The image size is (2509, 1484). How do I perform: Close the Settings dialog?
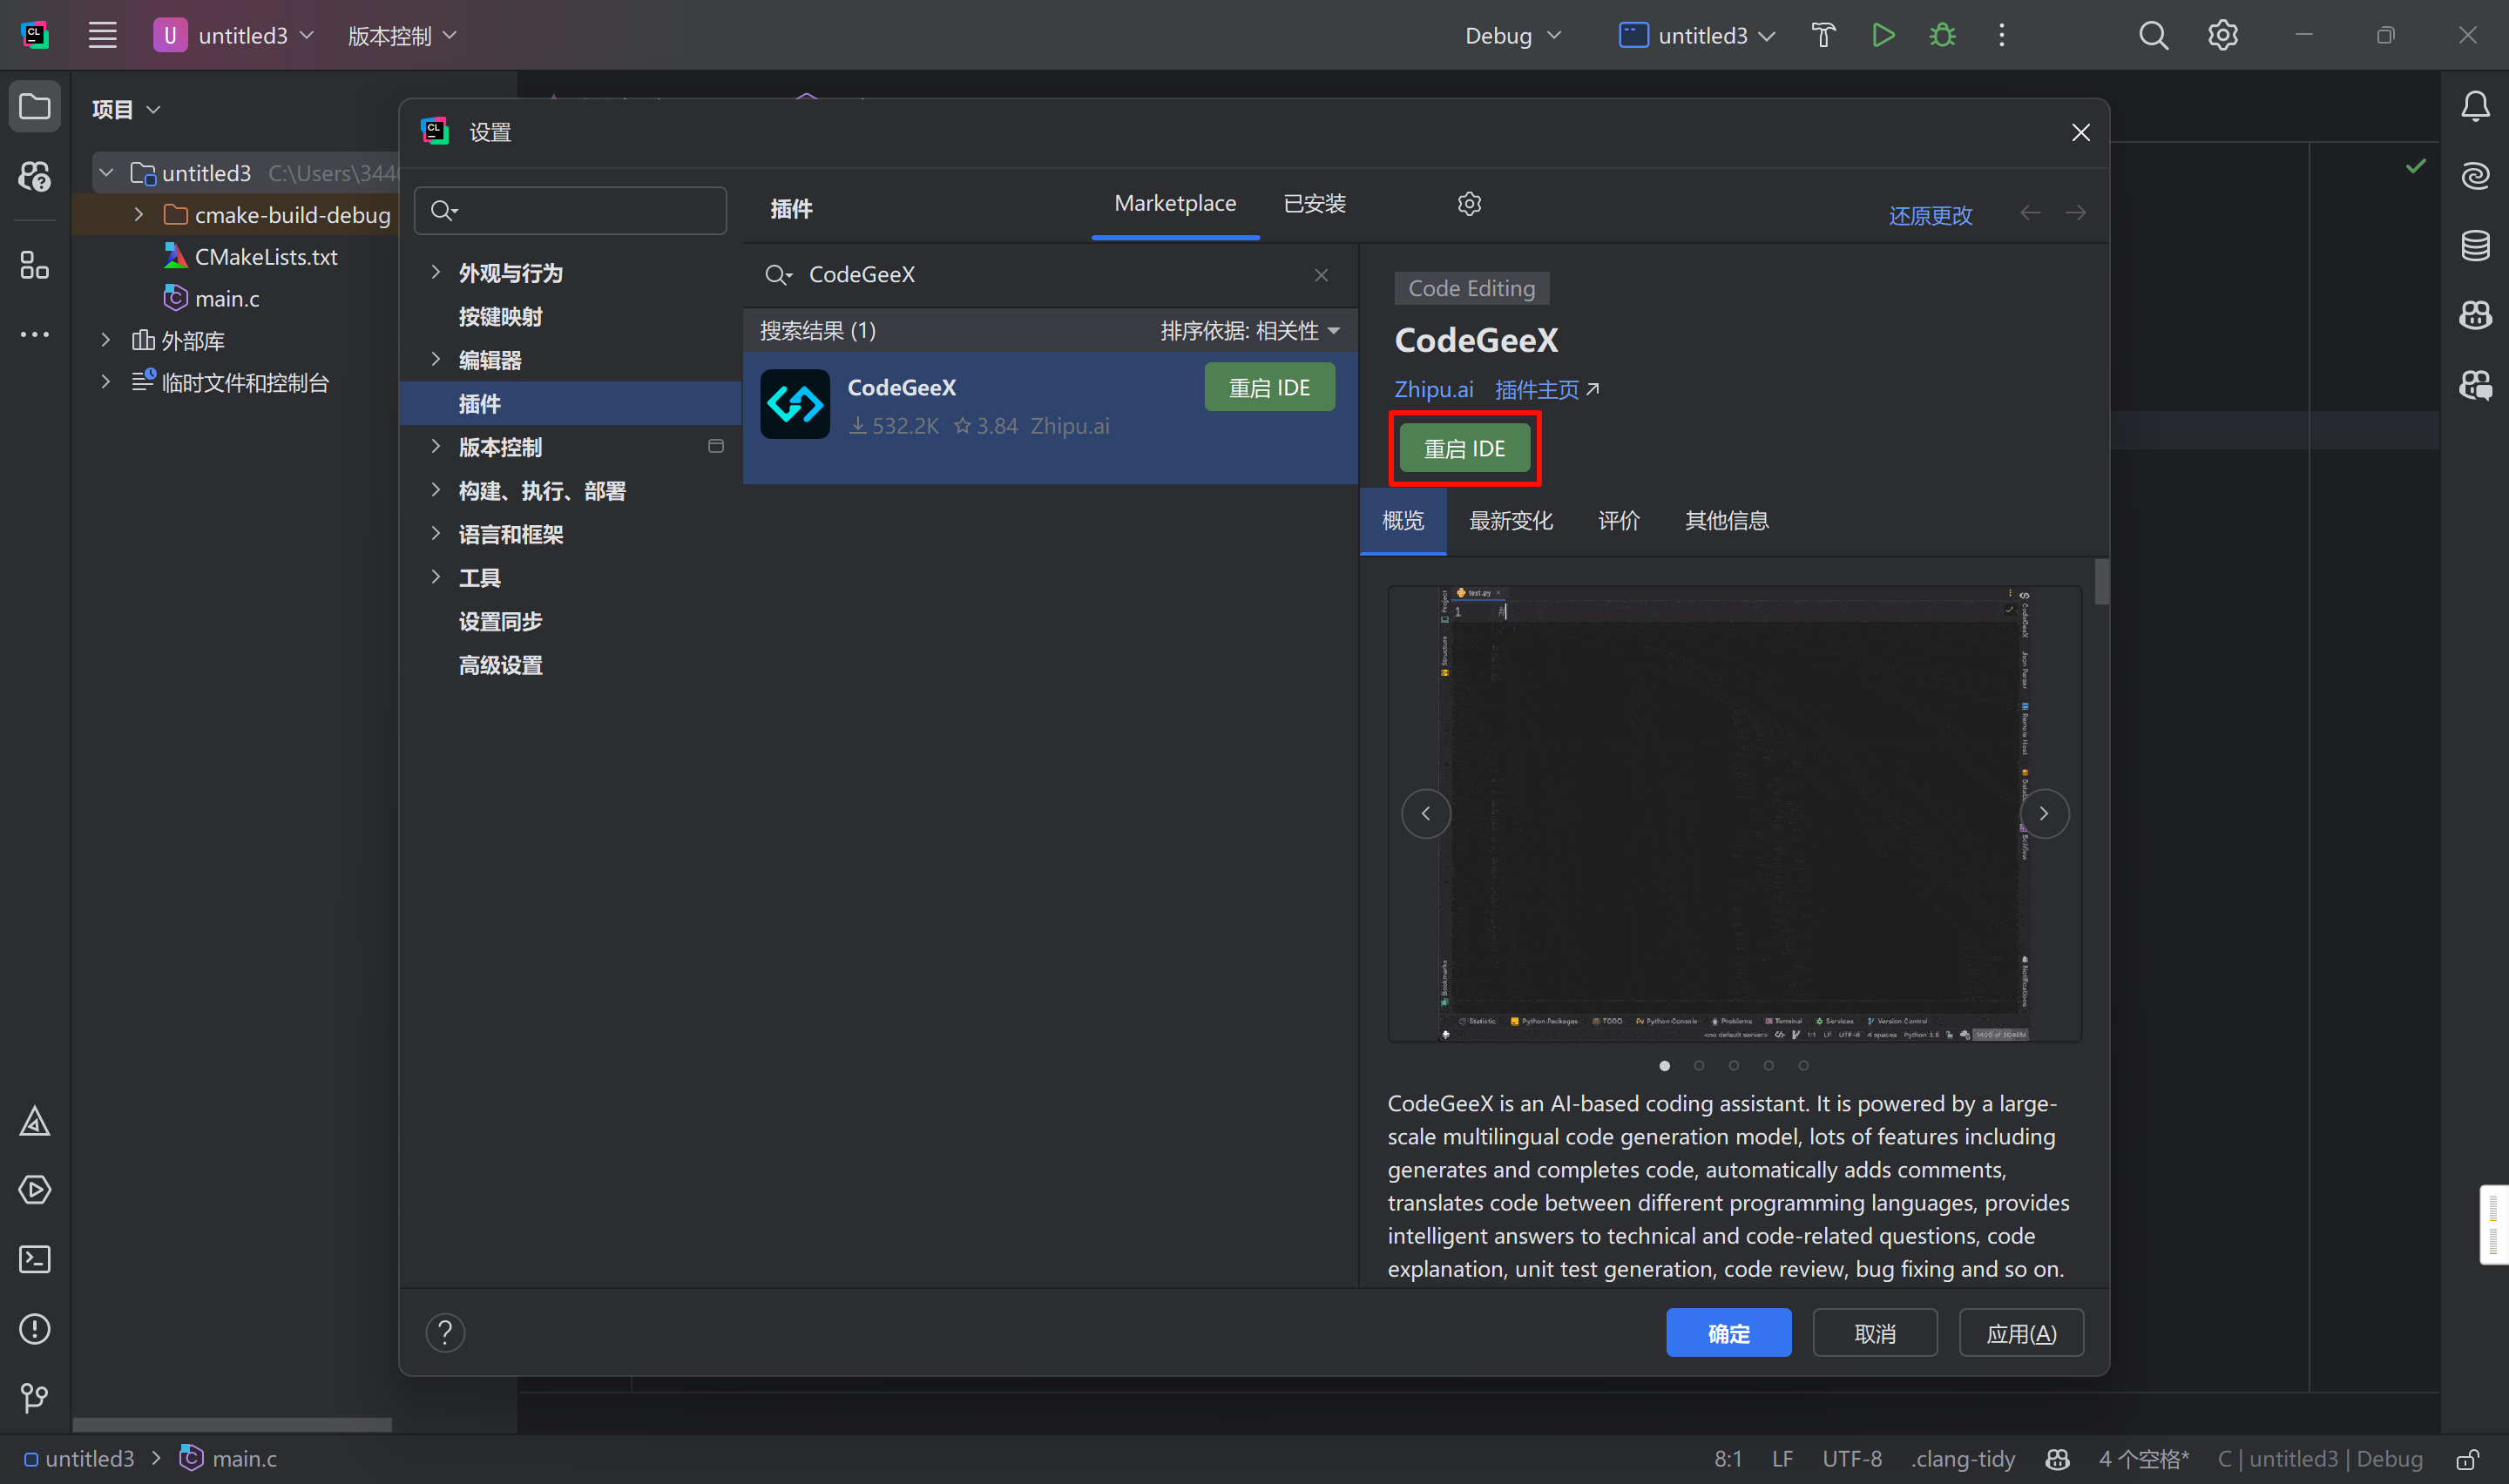(x=2080, y=132)
